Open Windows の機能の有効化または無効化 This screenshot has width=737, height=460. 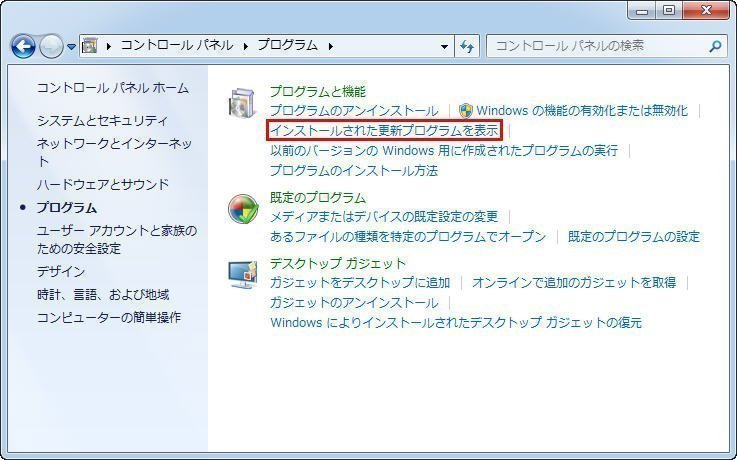click(x=582, y=110)
